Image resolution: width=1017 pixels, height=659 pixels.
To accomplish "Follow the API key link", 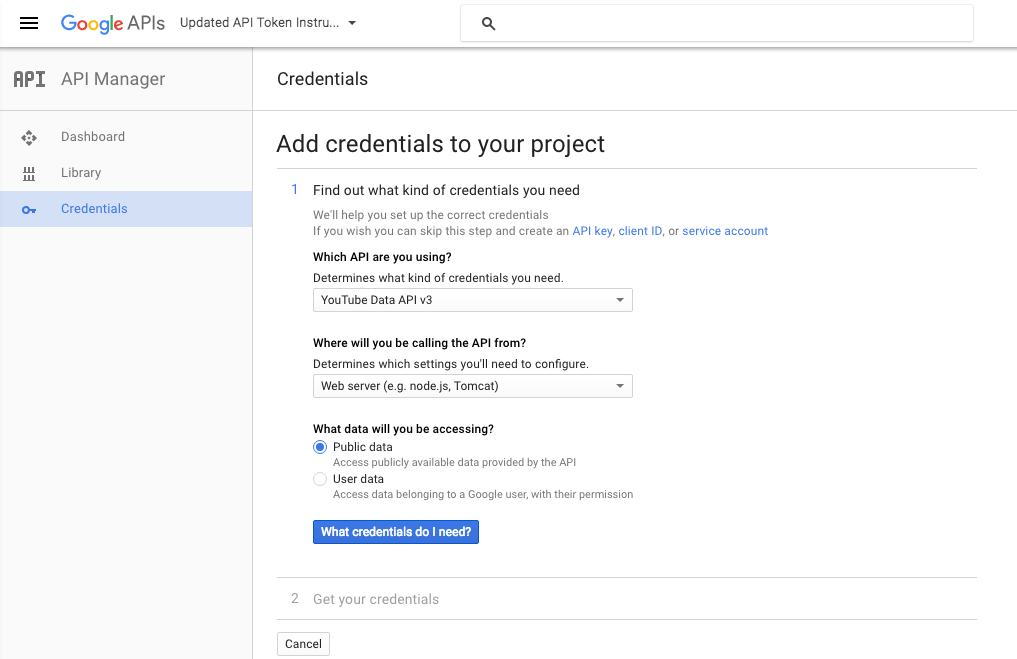I will click(592, 231).
